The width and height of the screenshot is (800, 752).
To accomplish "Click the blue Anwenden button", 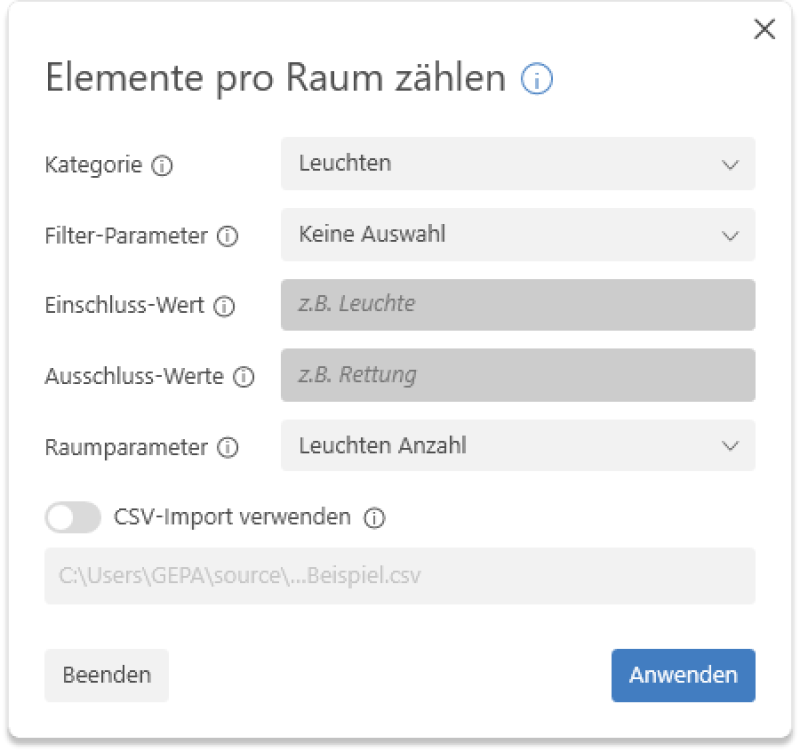I will (683, 675).
